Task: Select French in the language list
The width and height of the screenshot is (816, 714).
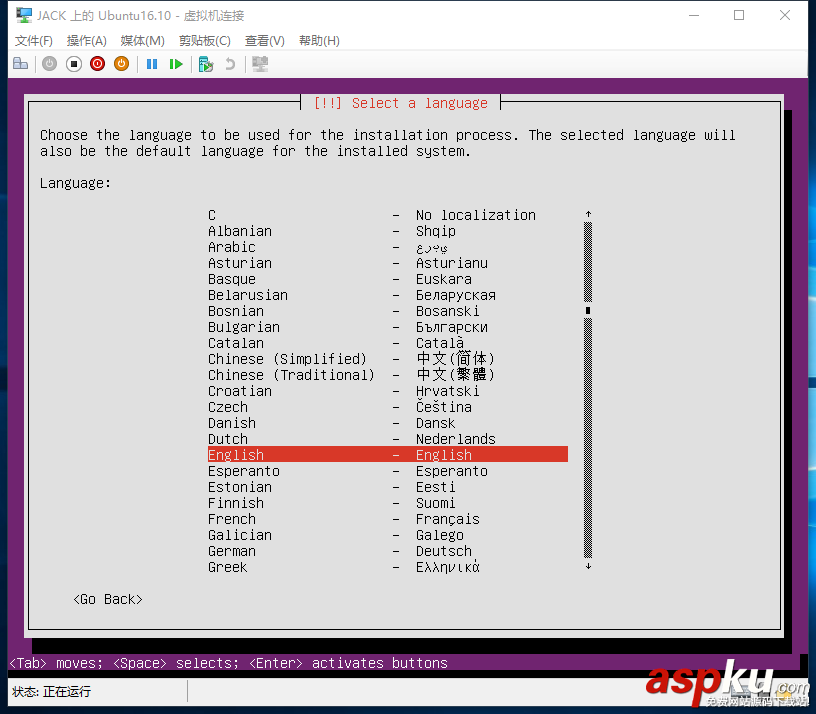Action: pyautogui.click(x=388, y=519)
